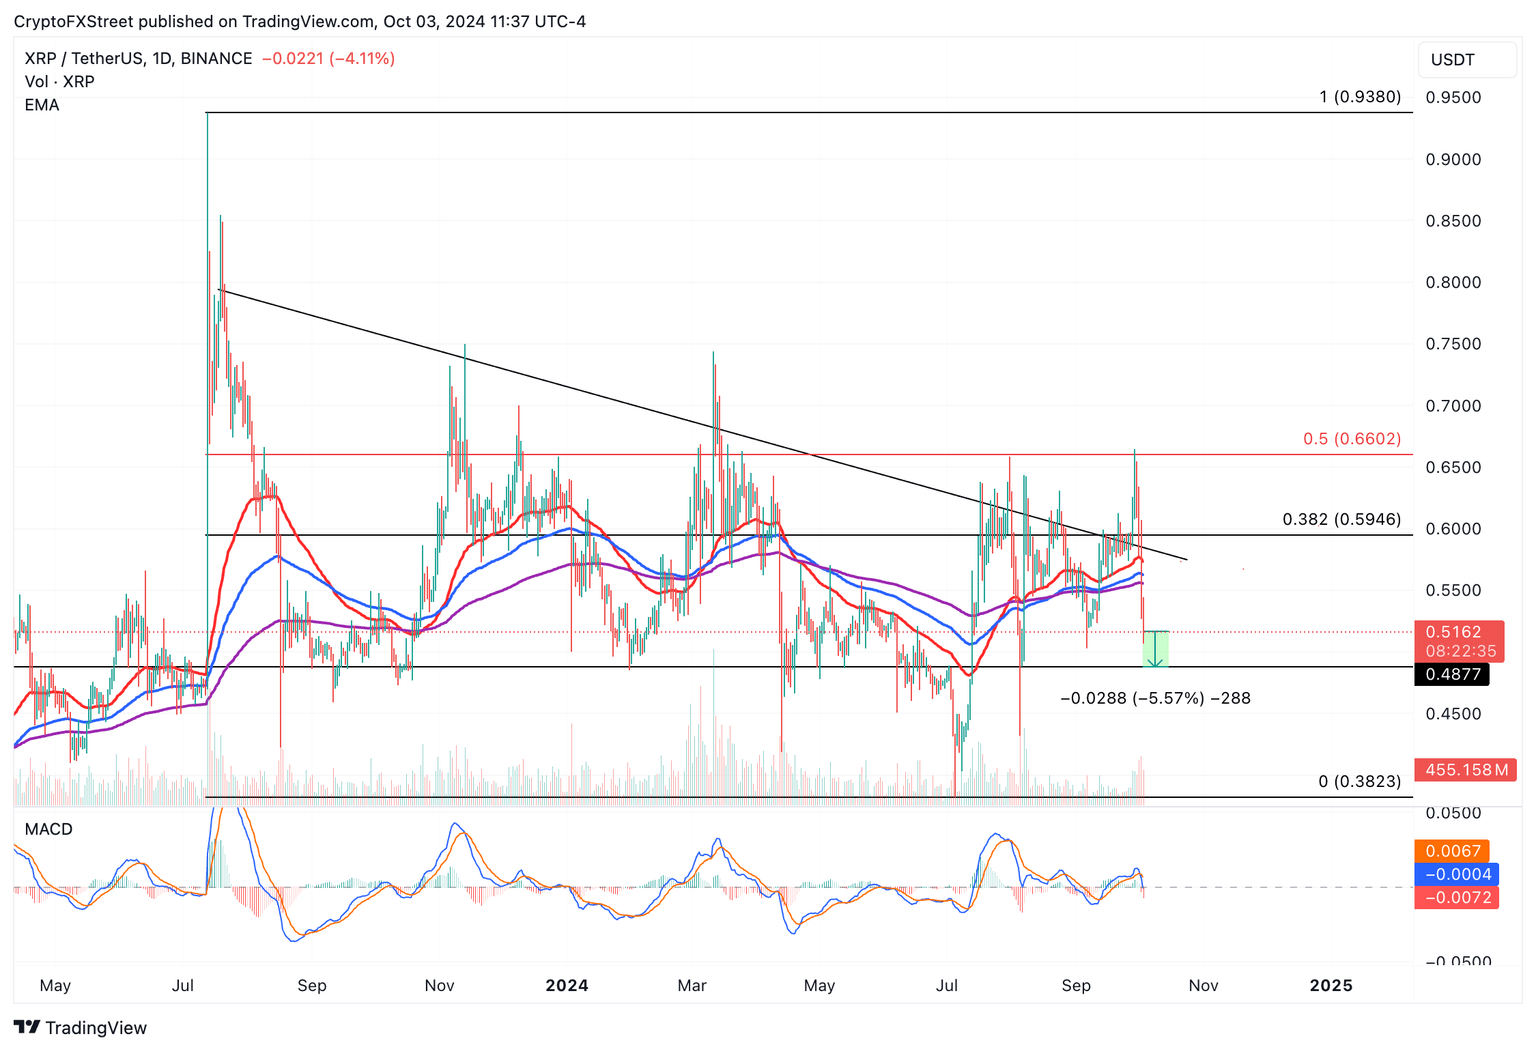Click the orange 0.0067 MACD signal tag
This screenshot has height=1051, width=1536.
1452,851
